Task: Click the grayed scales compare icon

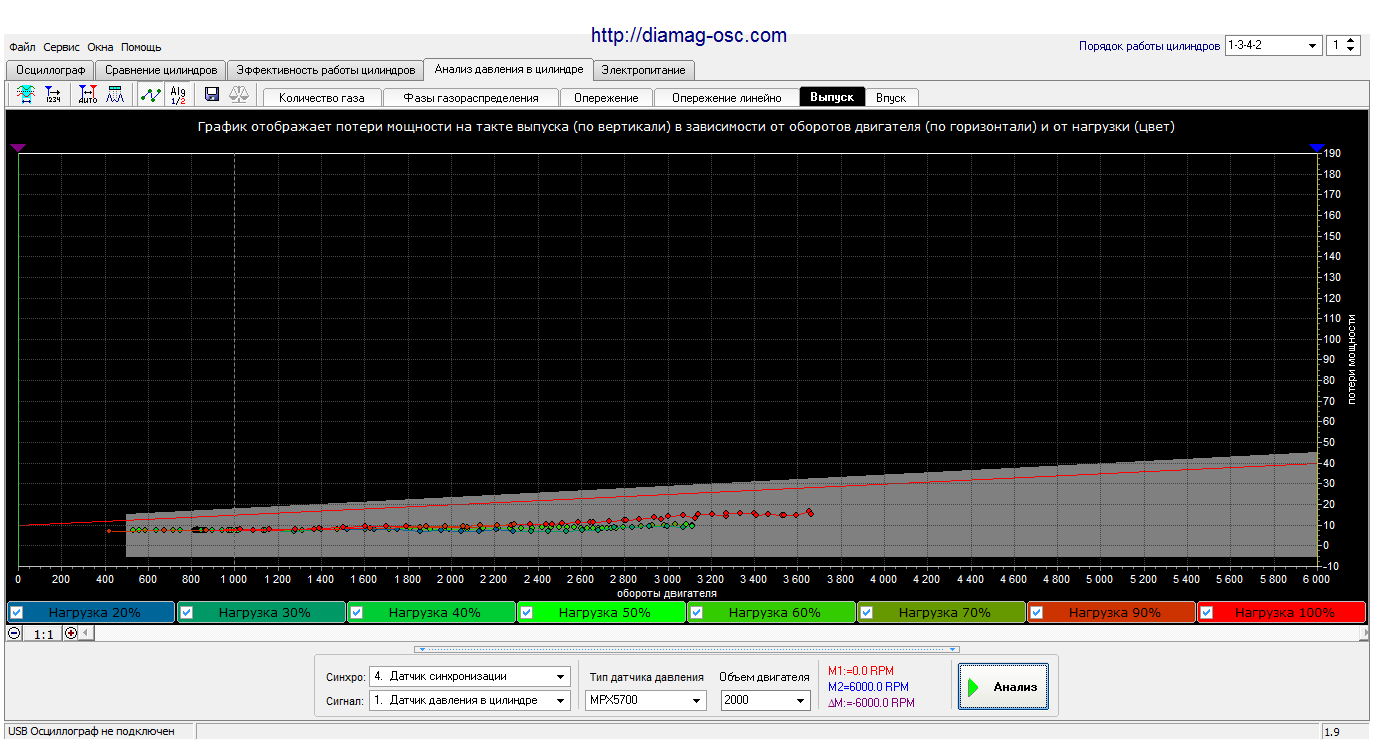Action: point(240,95)
